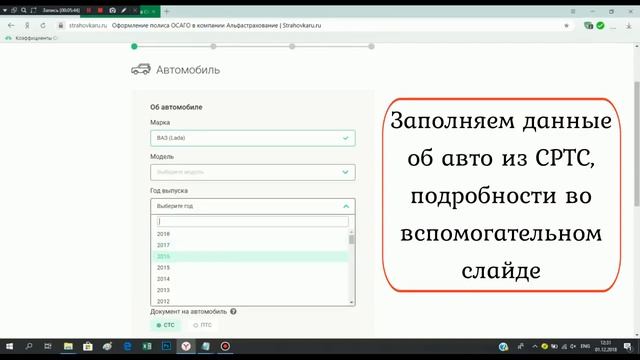Click the help question mark near Документ
The image size is (640, 360).
[x=233, y=311]
